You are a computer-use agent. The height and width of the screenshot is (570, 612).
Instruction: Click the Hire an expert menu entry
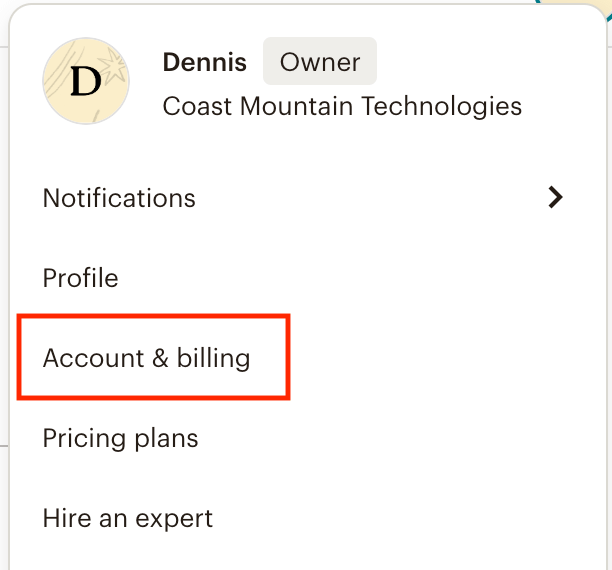pos(127,518)
